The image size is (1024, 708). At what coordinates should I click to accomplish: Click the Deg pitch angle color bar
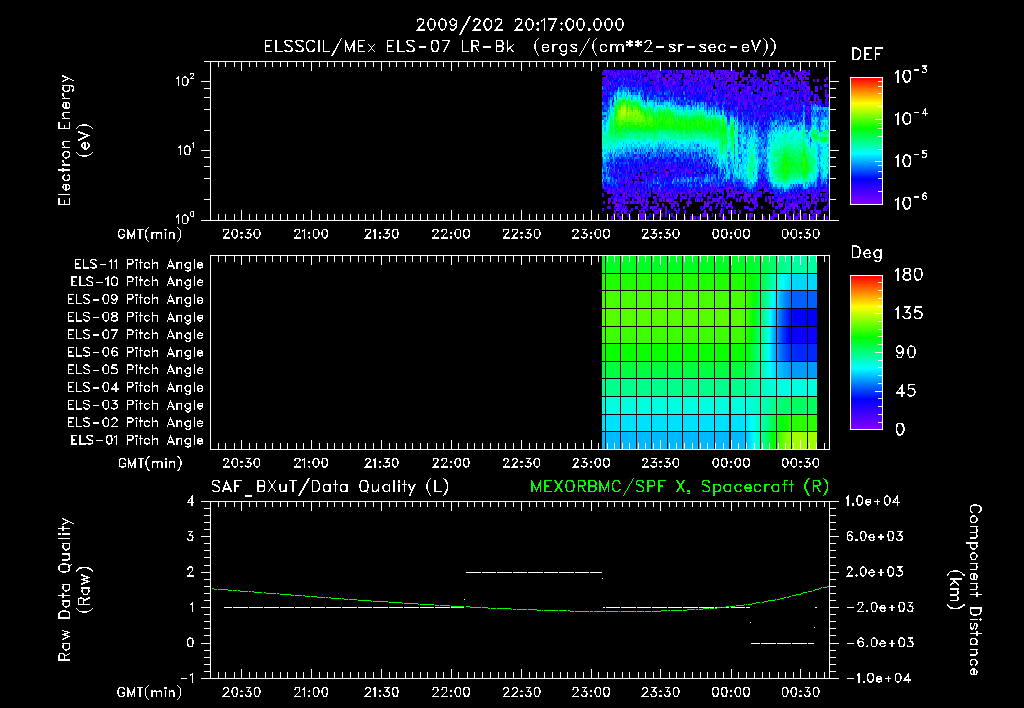866,353
